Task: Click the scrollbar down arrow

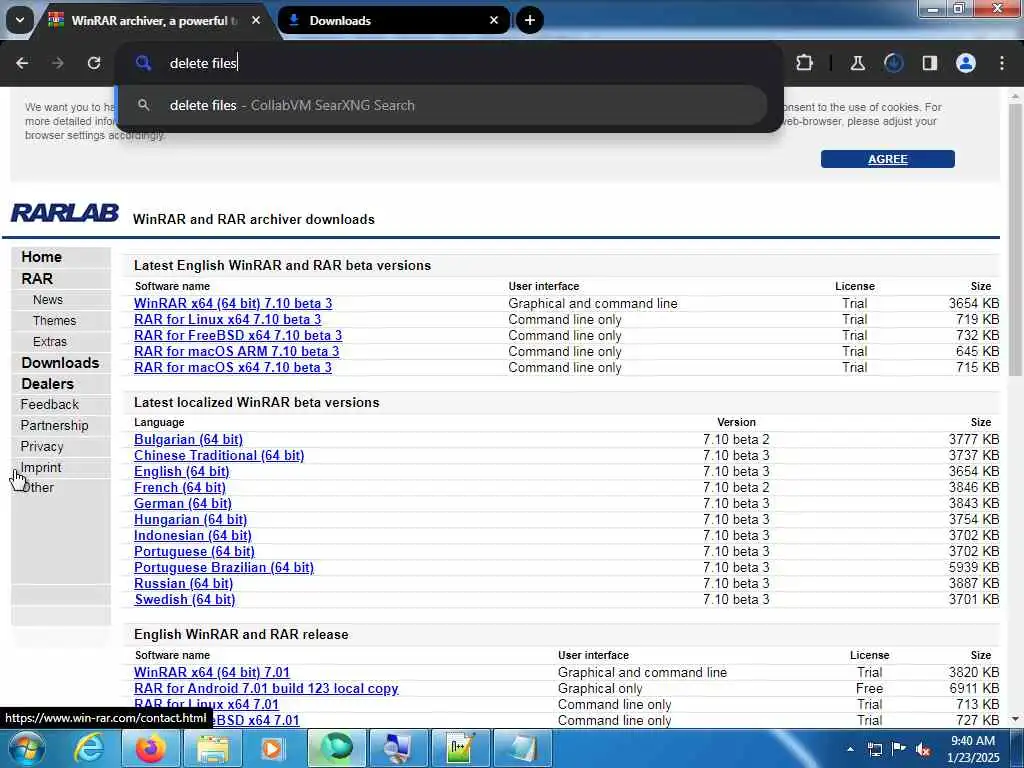Action: (x=1015, y=719)
